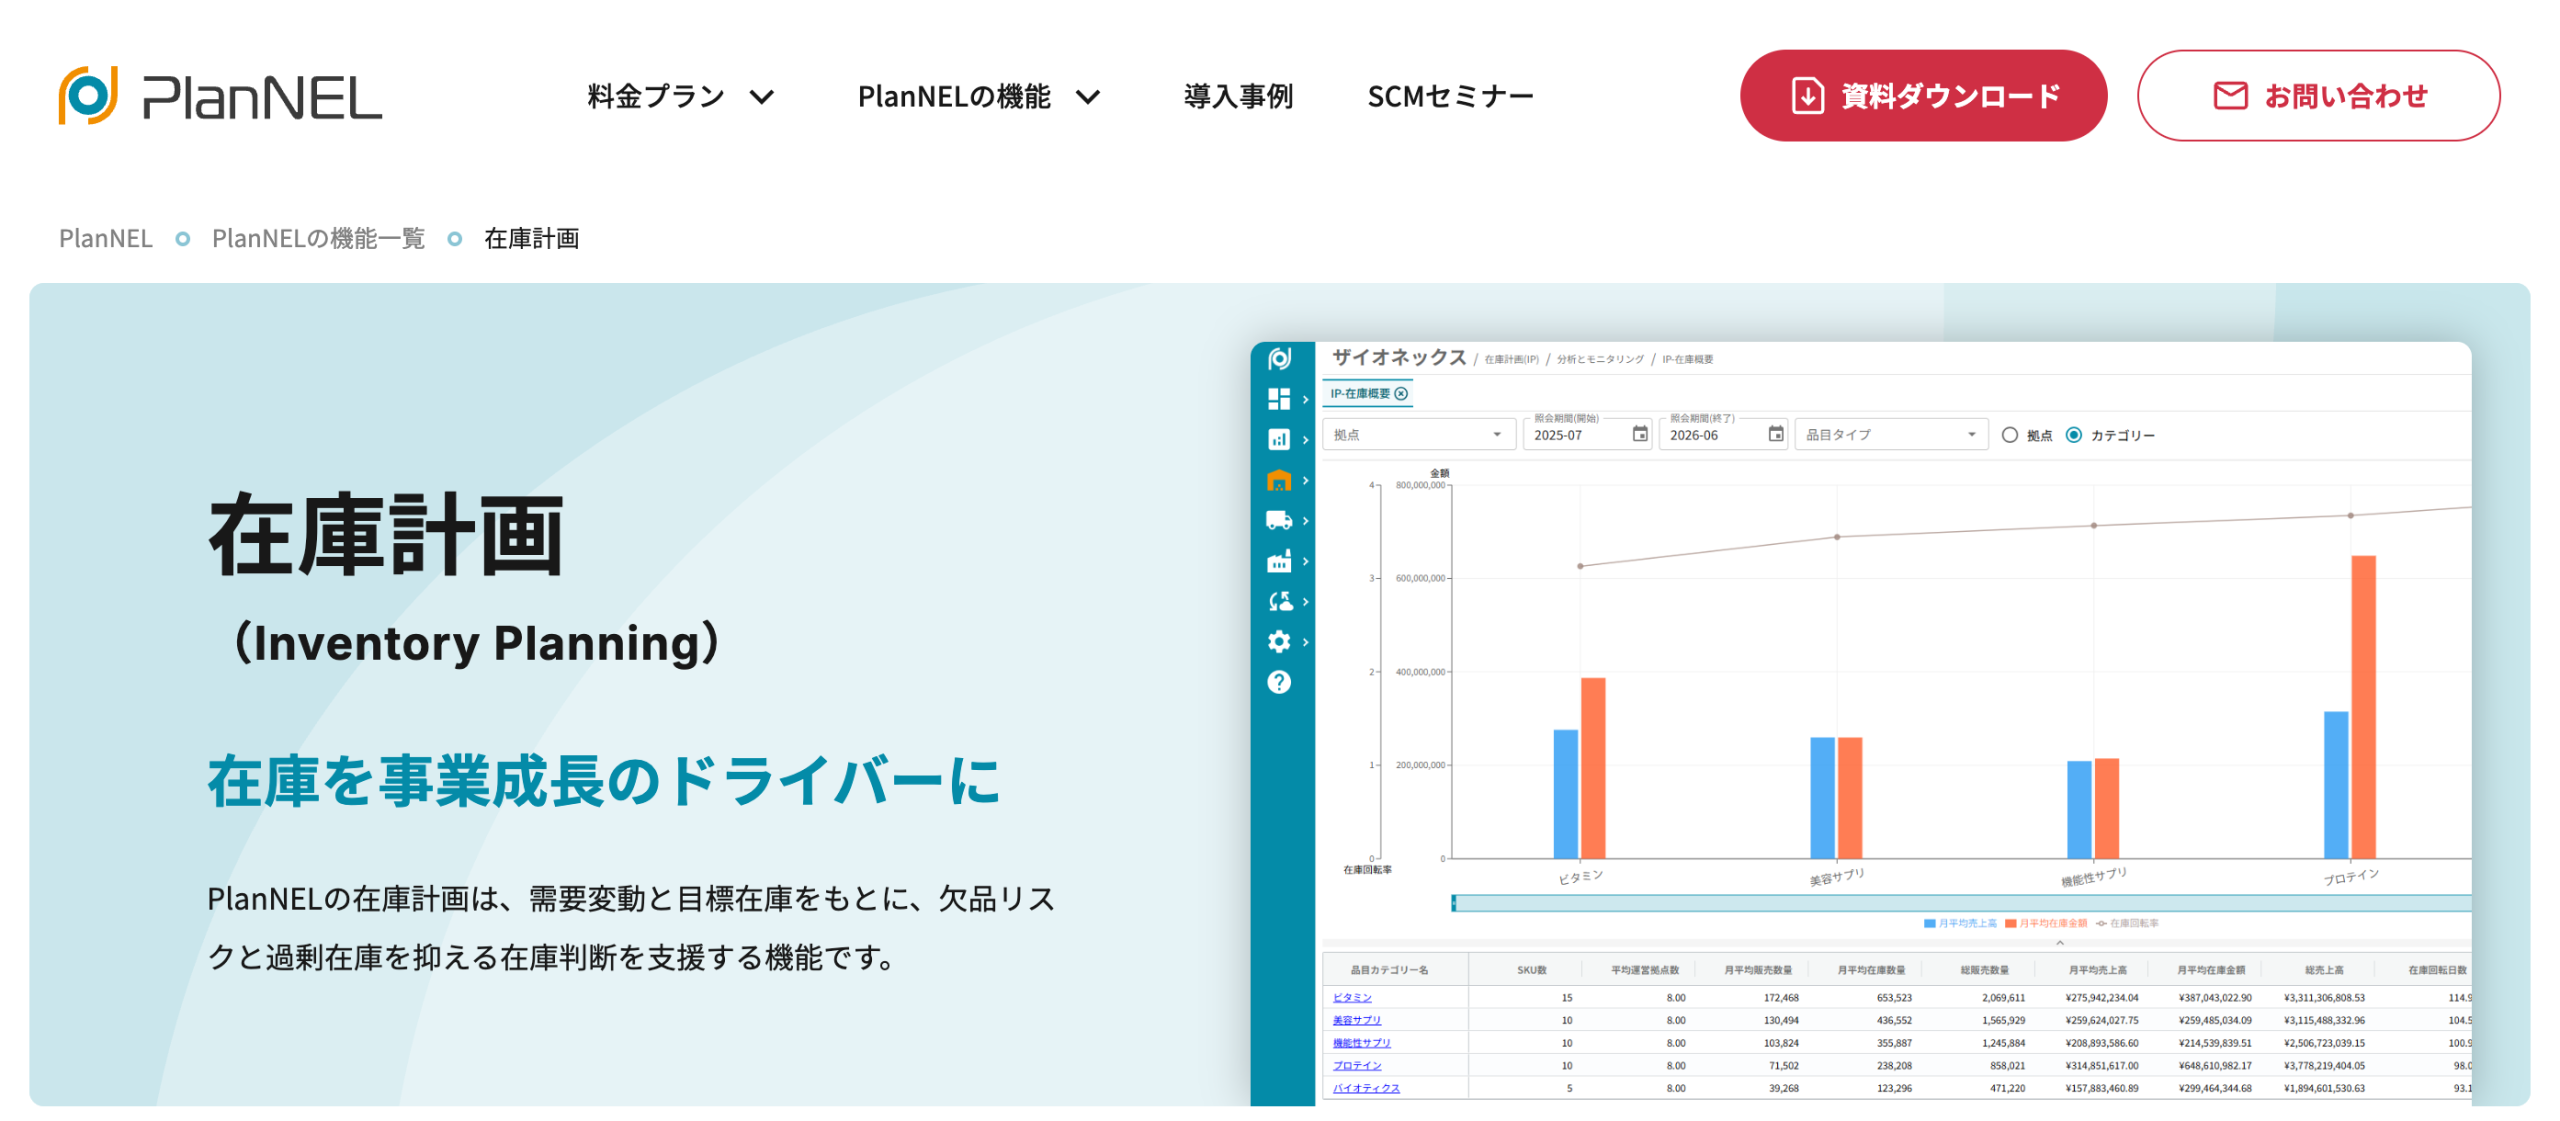
Task: Click the help question mark icon in the sidebar
Action: coord(1279,682)
